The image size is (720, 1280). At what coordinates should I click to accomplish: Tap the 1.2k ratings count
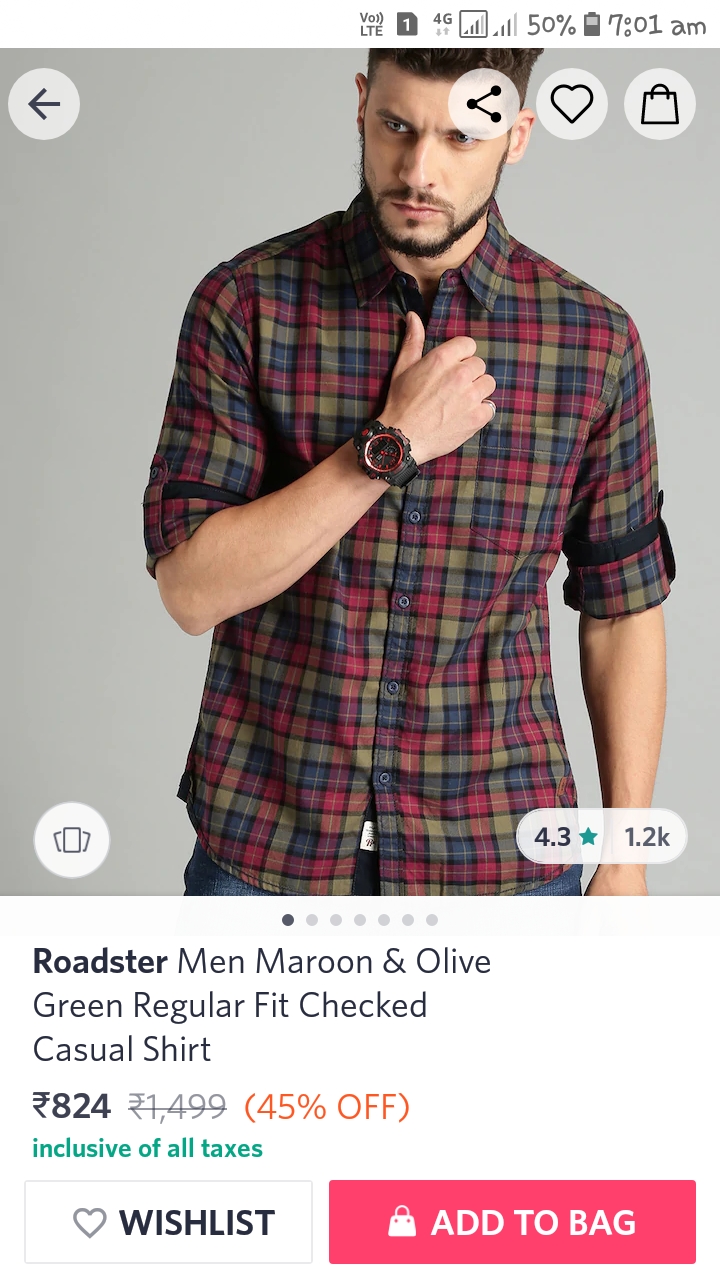click(x=647, y=836)
